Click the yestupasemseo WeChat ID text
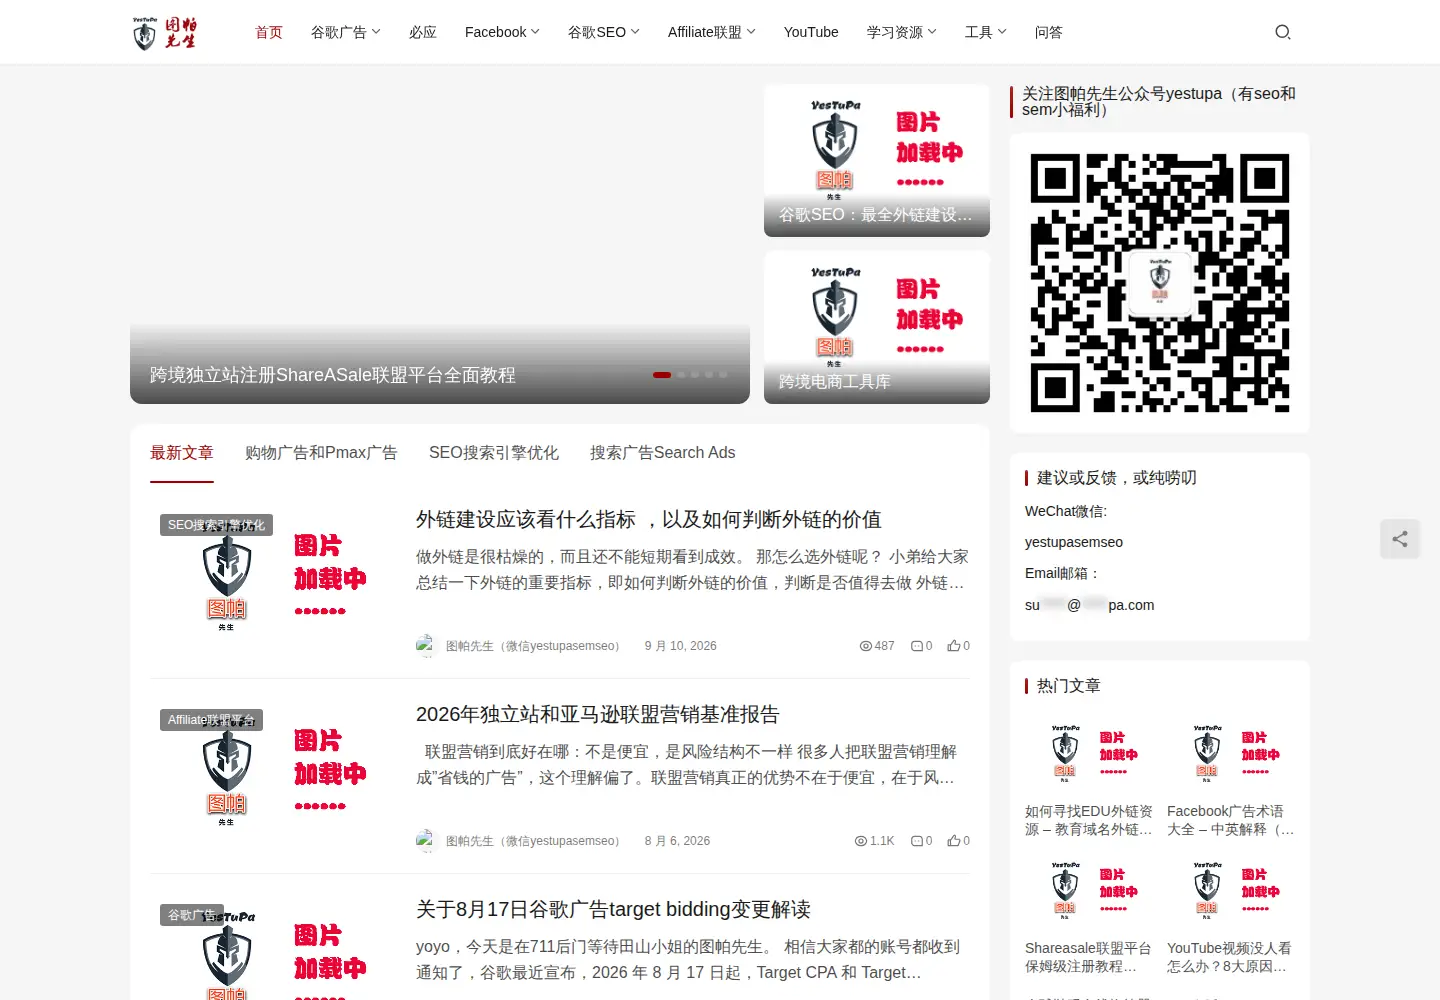Screen dimensions: 1440x1000 [x=1074, y=542]
